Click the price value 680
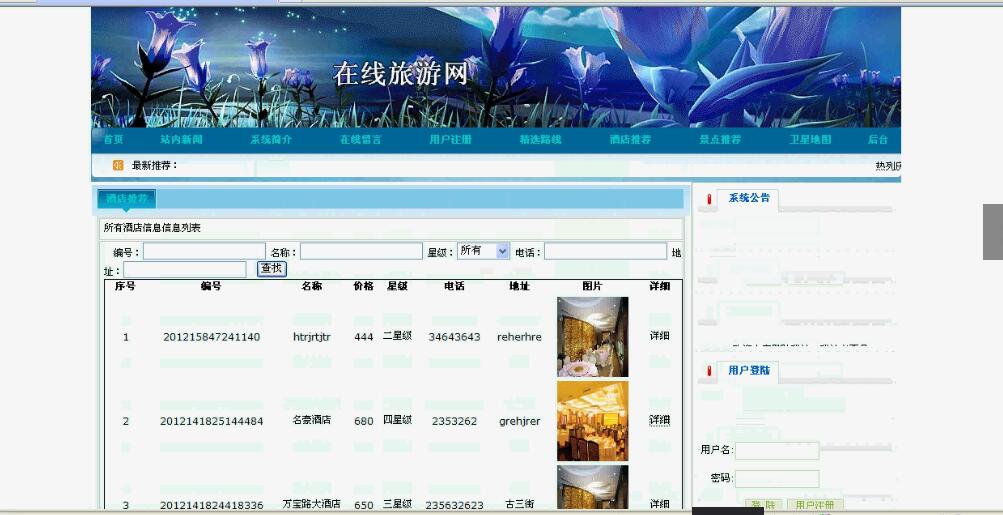Viewport: 1003px width, 515px height. 363,422
